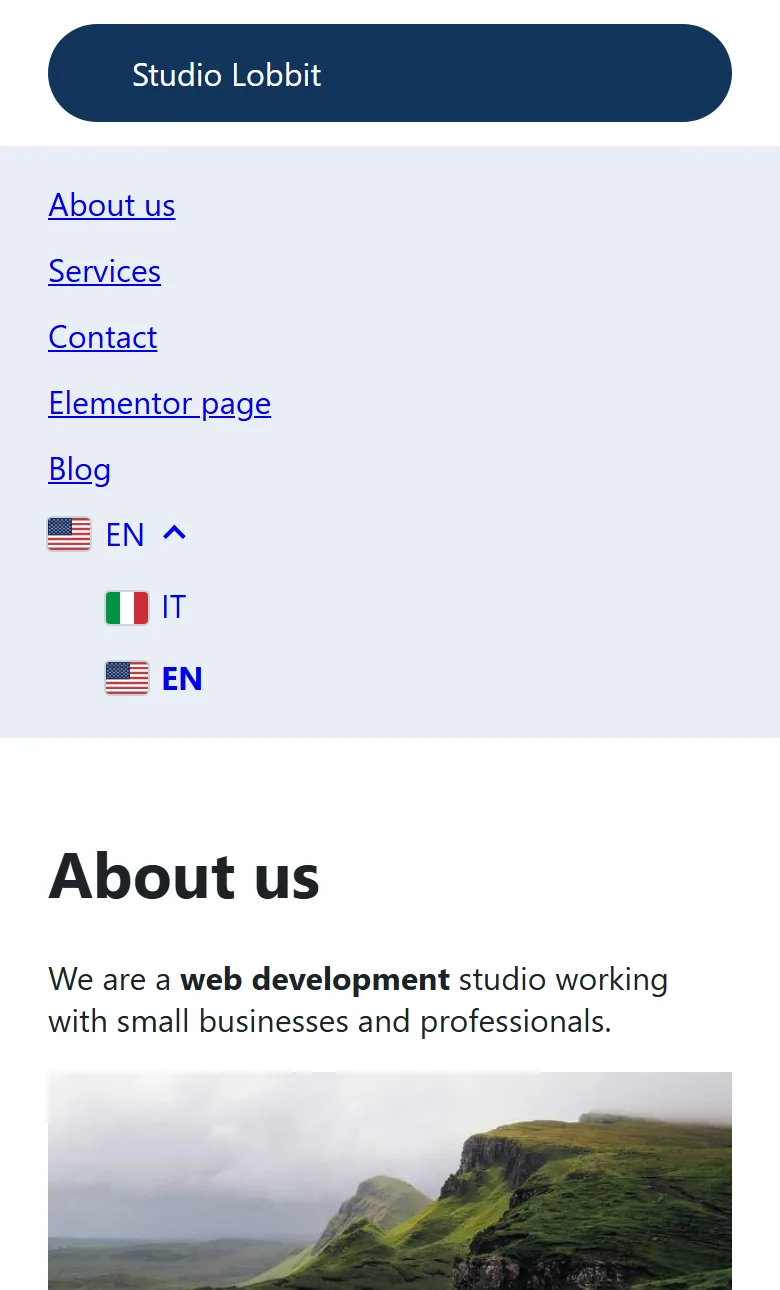Click the US flag beside the language chevron
780x1290 pixels.
point(69,534)
